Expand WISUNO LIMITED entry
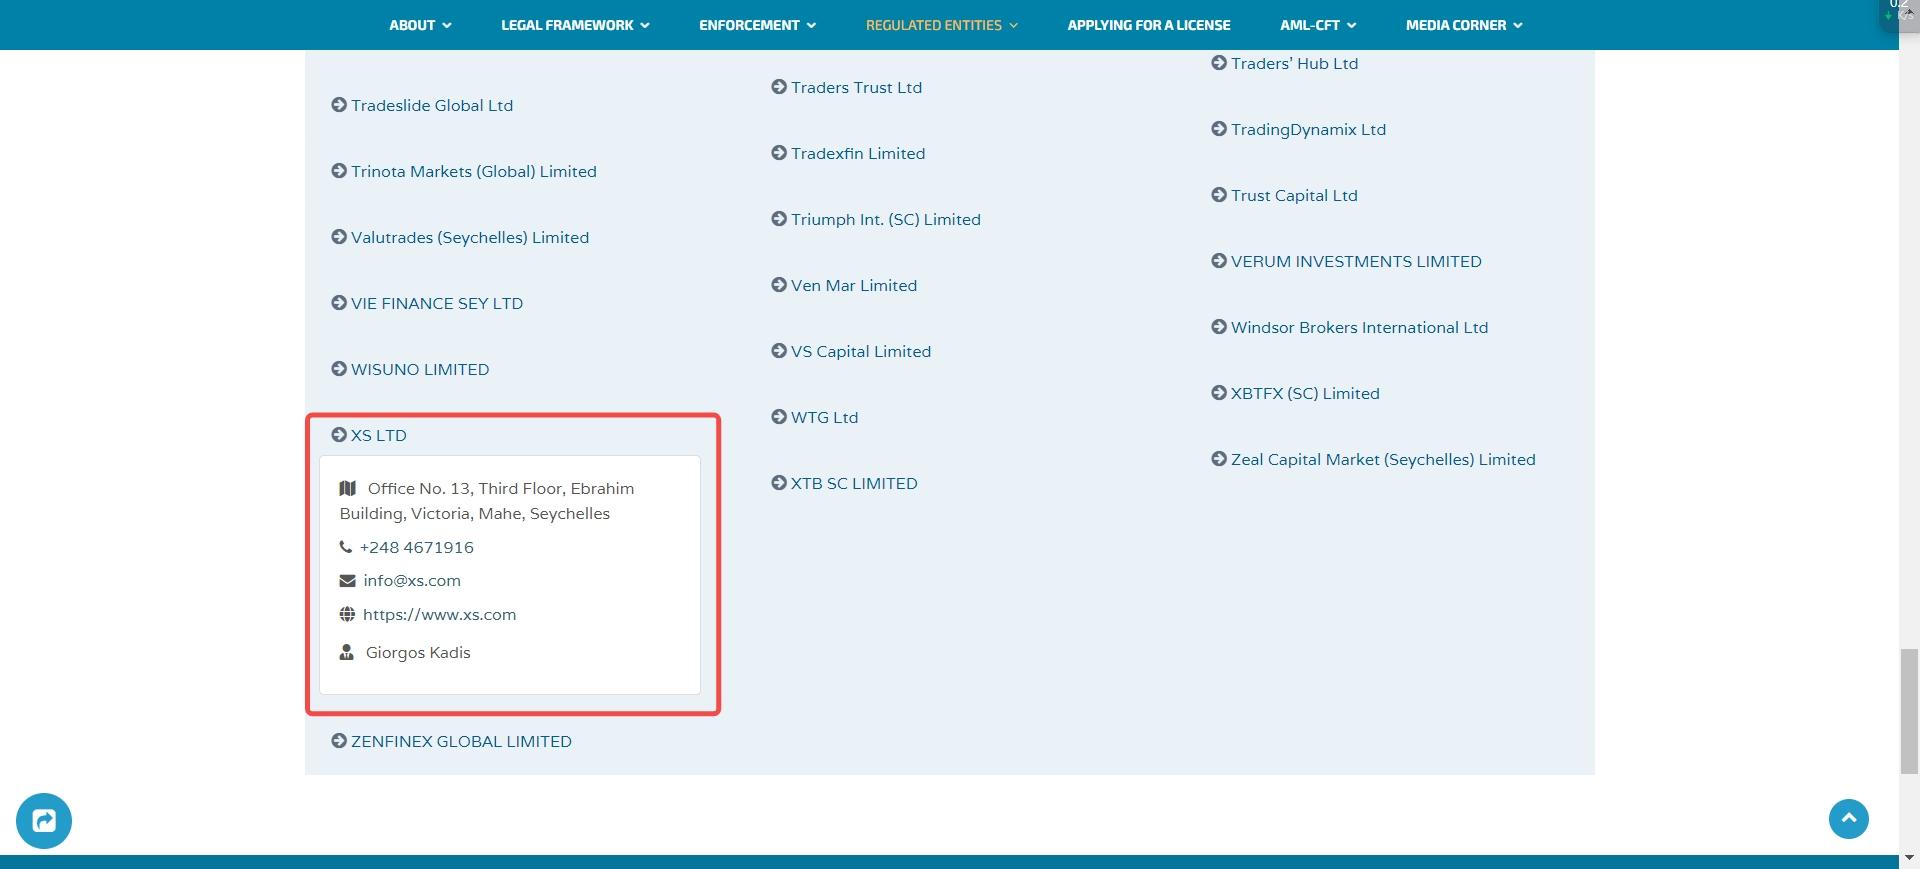The height and width of the screenshot is (869, 1920). 410,369
